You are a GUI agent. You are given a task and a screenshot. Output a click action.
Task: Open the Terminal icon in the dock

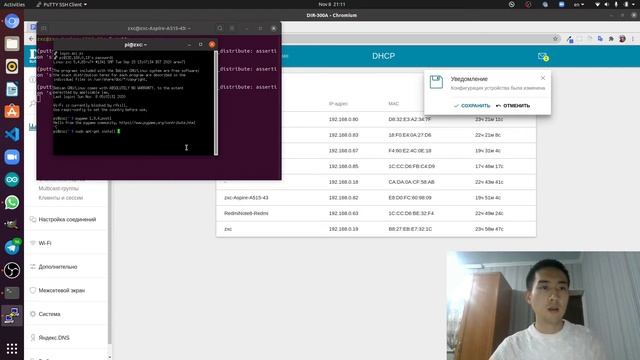click(x=12, y=293)
